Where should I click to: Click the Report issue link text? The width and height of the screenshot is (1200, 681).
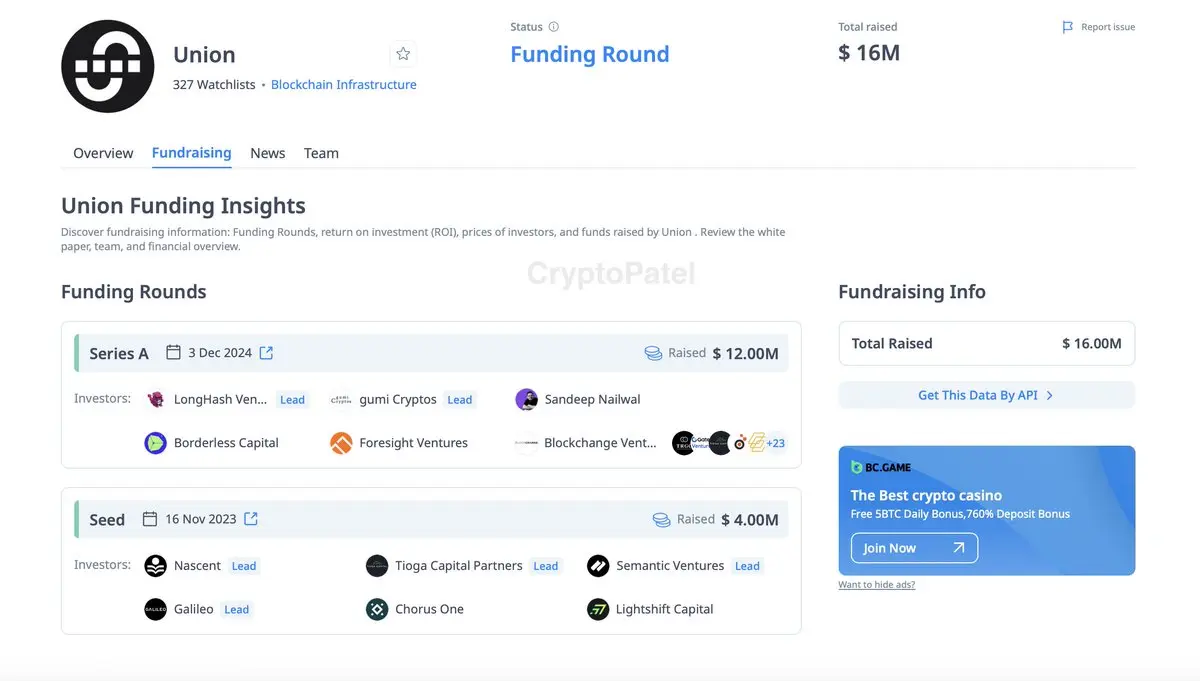coord(1108,27)
